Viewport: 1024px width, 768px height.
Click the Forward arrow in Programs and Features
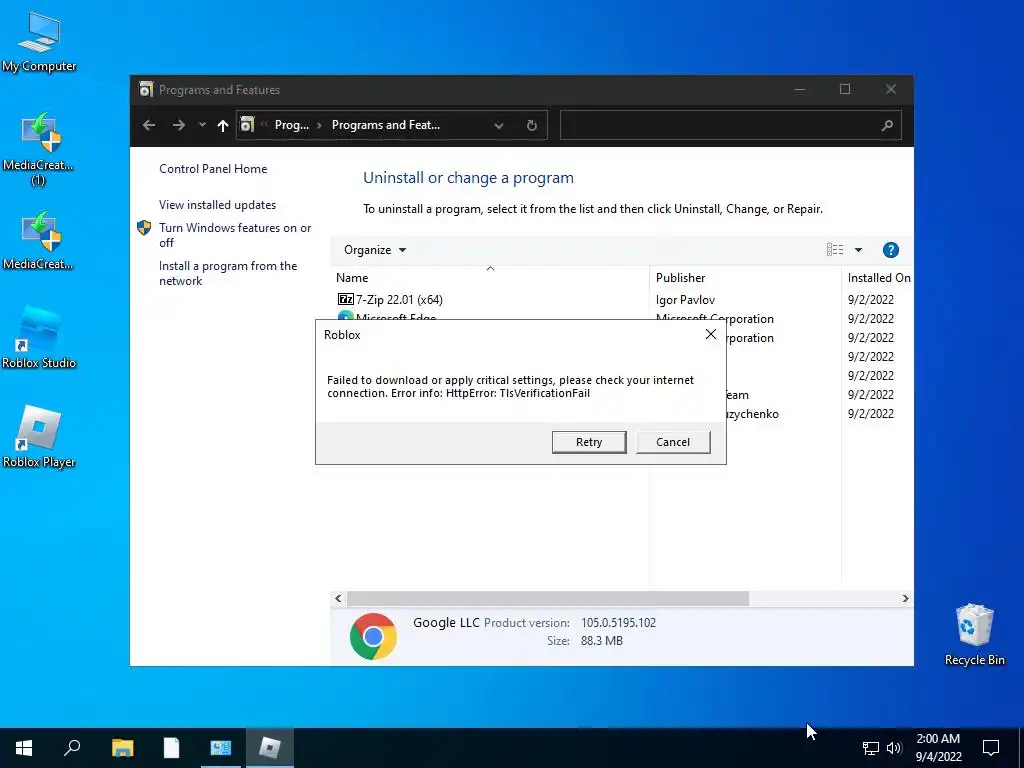178,125
